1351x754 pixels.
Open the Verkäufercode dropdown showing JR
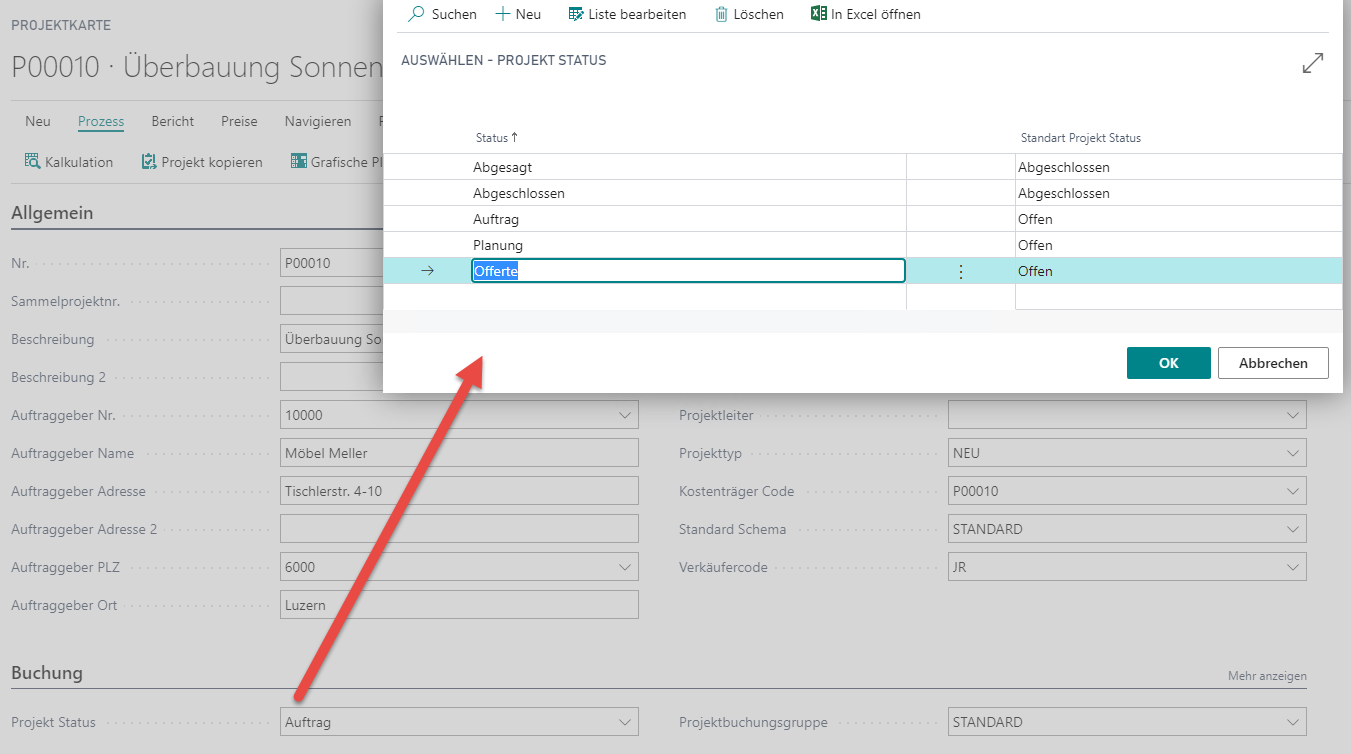coord(1294,567)
